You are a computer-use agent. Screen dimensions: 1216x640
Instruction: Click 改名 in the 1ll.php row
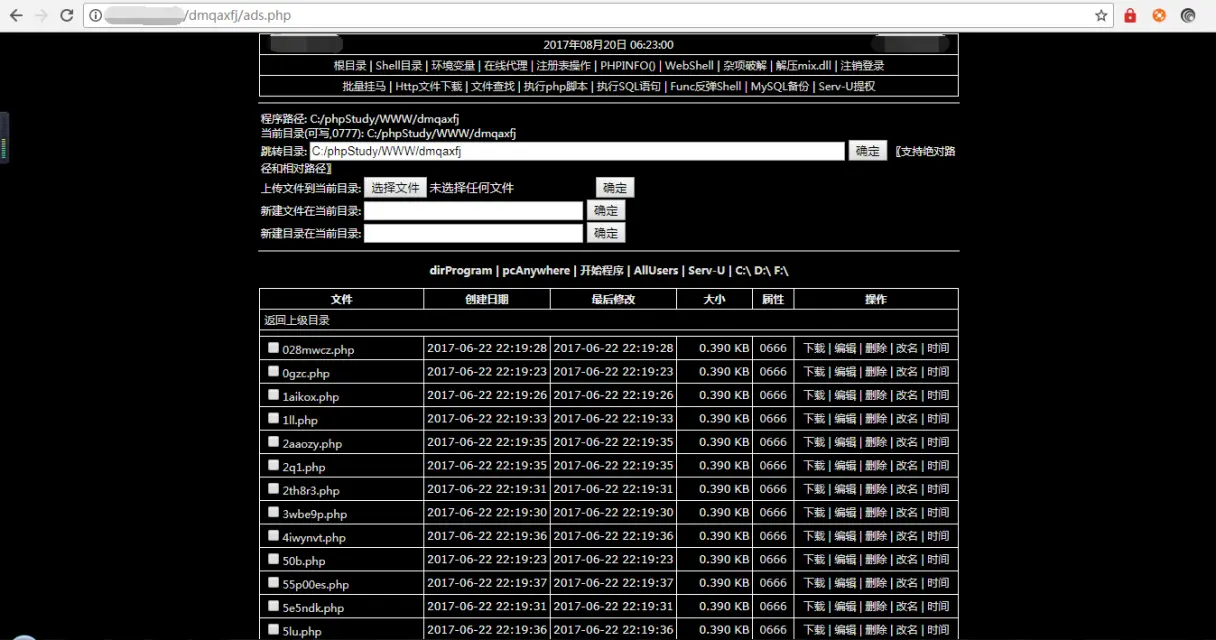tap(906, 418)
